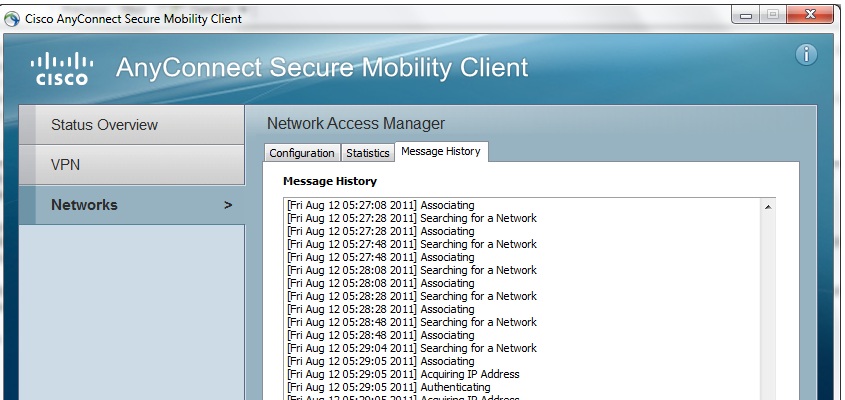Close the AnyConnect window
Screen dimensions: 845x400
coord(809,15)
